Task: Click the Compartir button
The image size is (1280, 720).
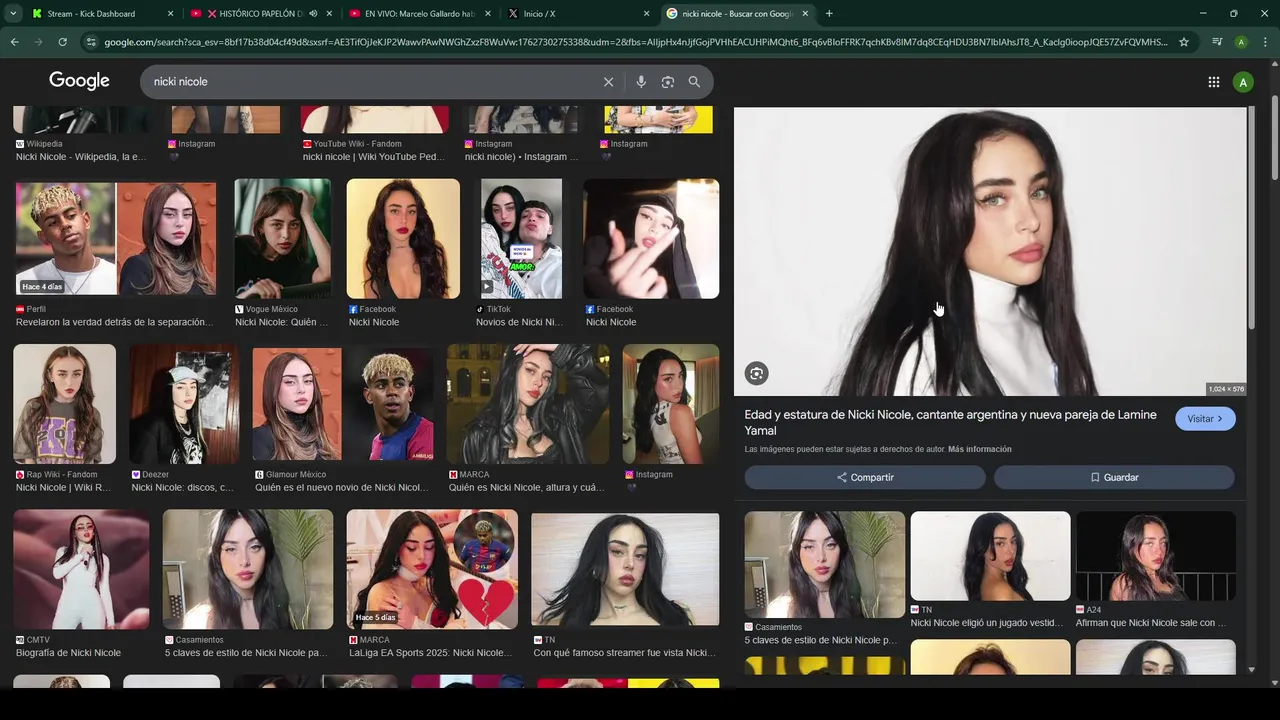Action: [x=865, y=478]
